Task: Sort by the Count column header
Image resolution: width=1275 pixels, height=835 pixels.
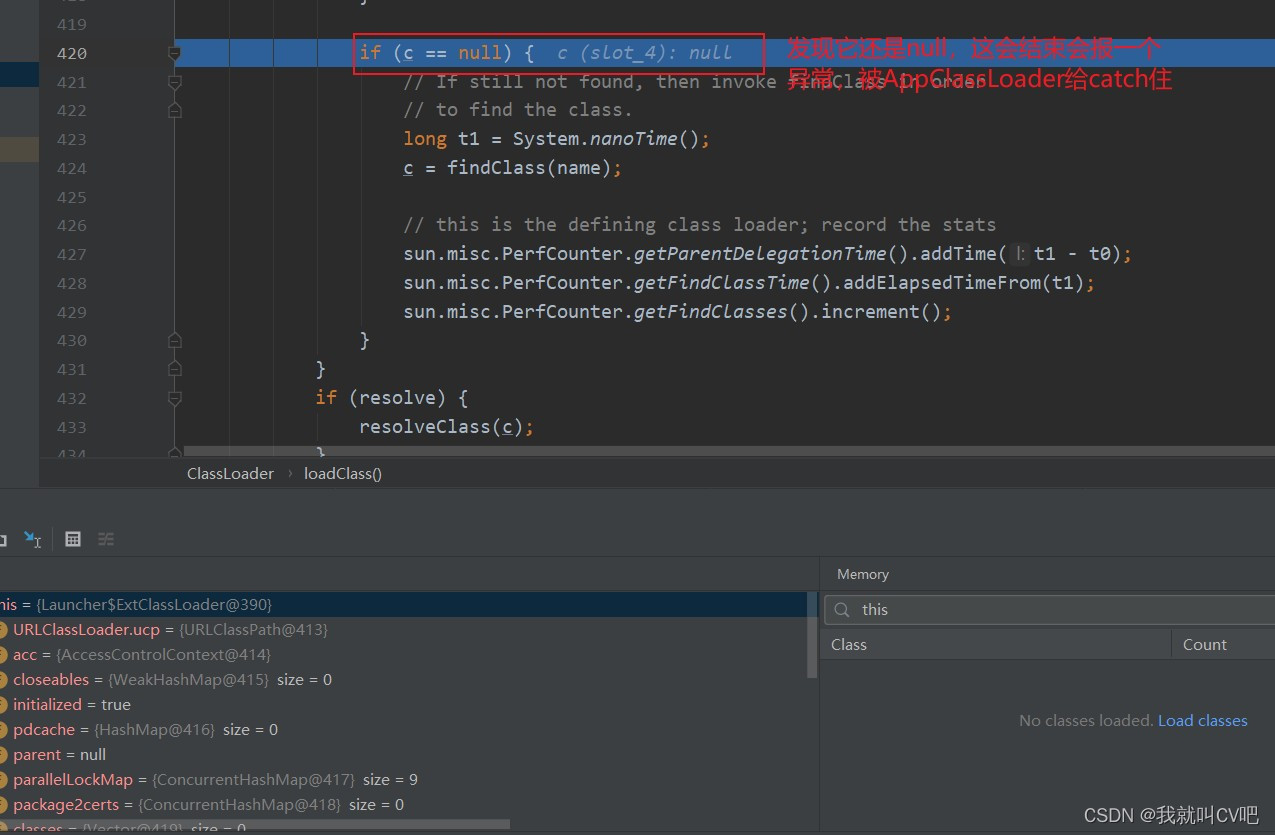Action: pyautogui.click(x=1204, y=645)
